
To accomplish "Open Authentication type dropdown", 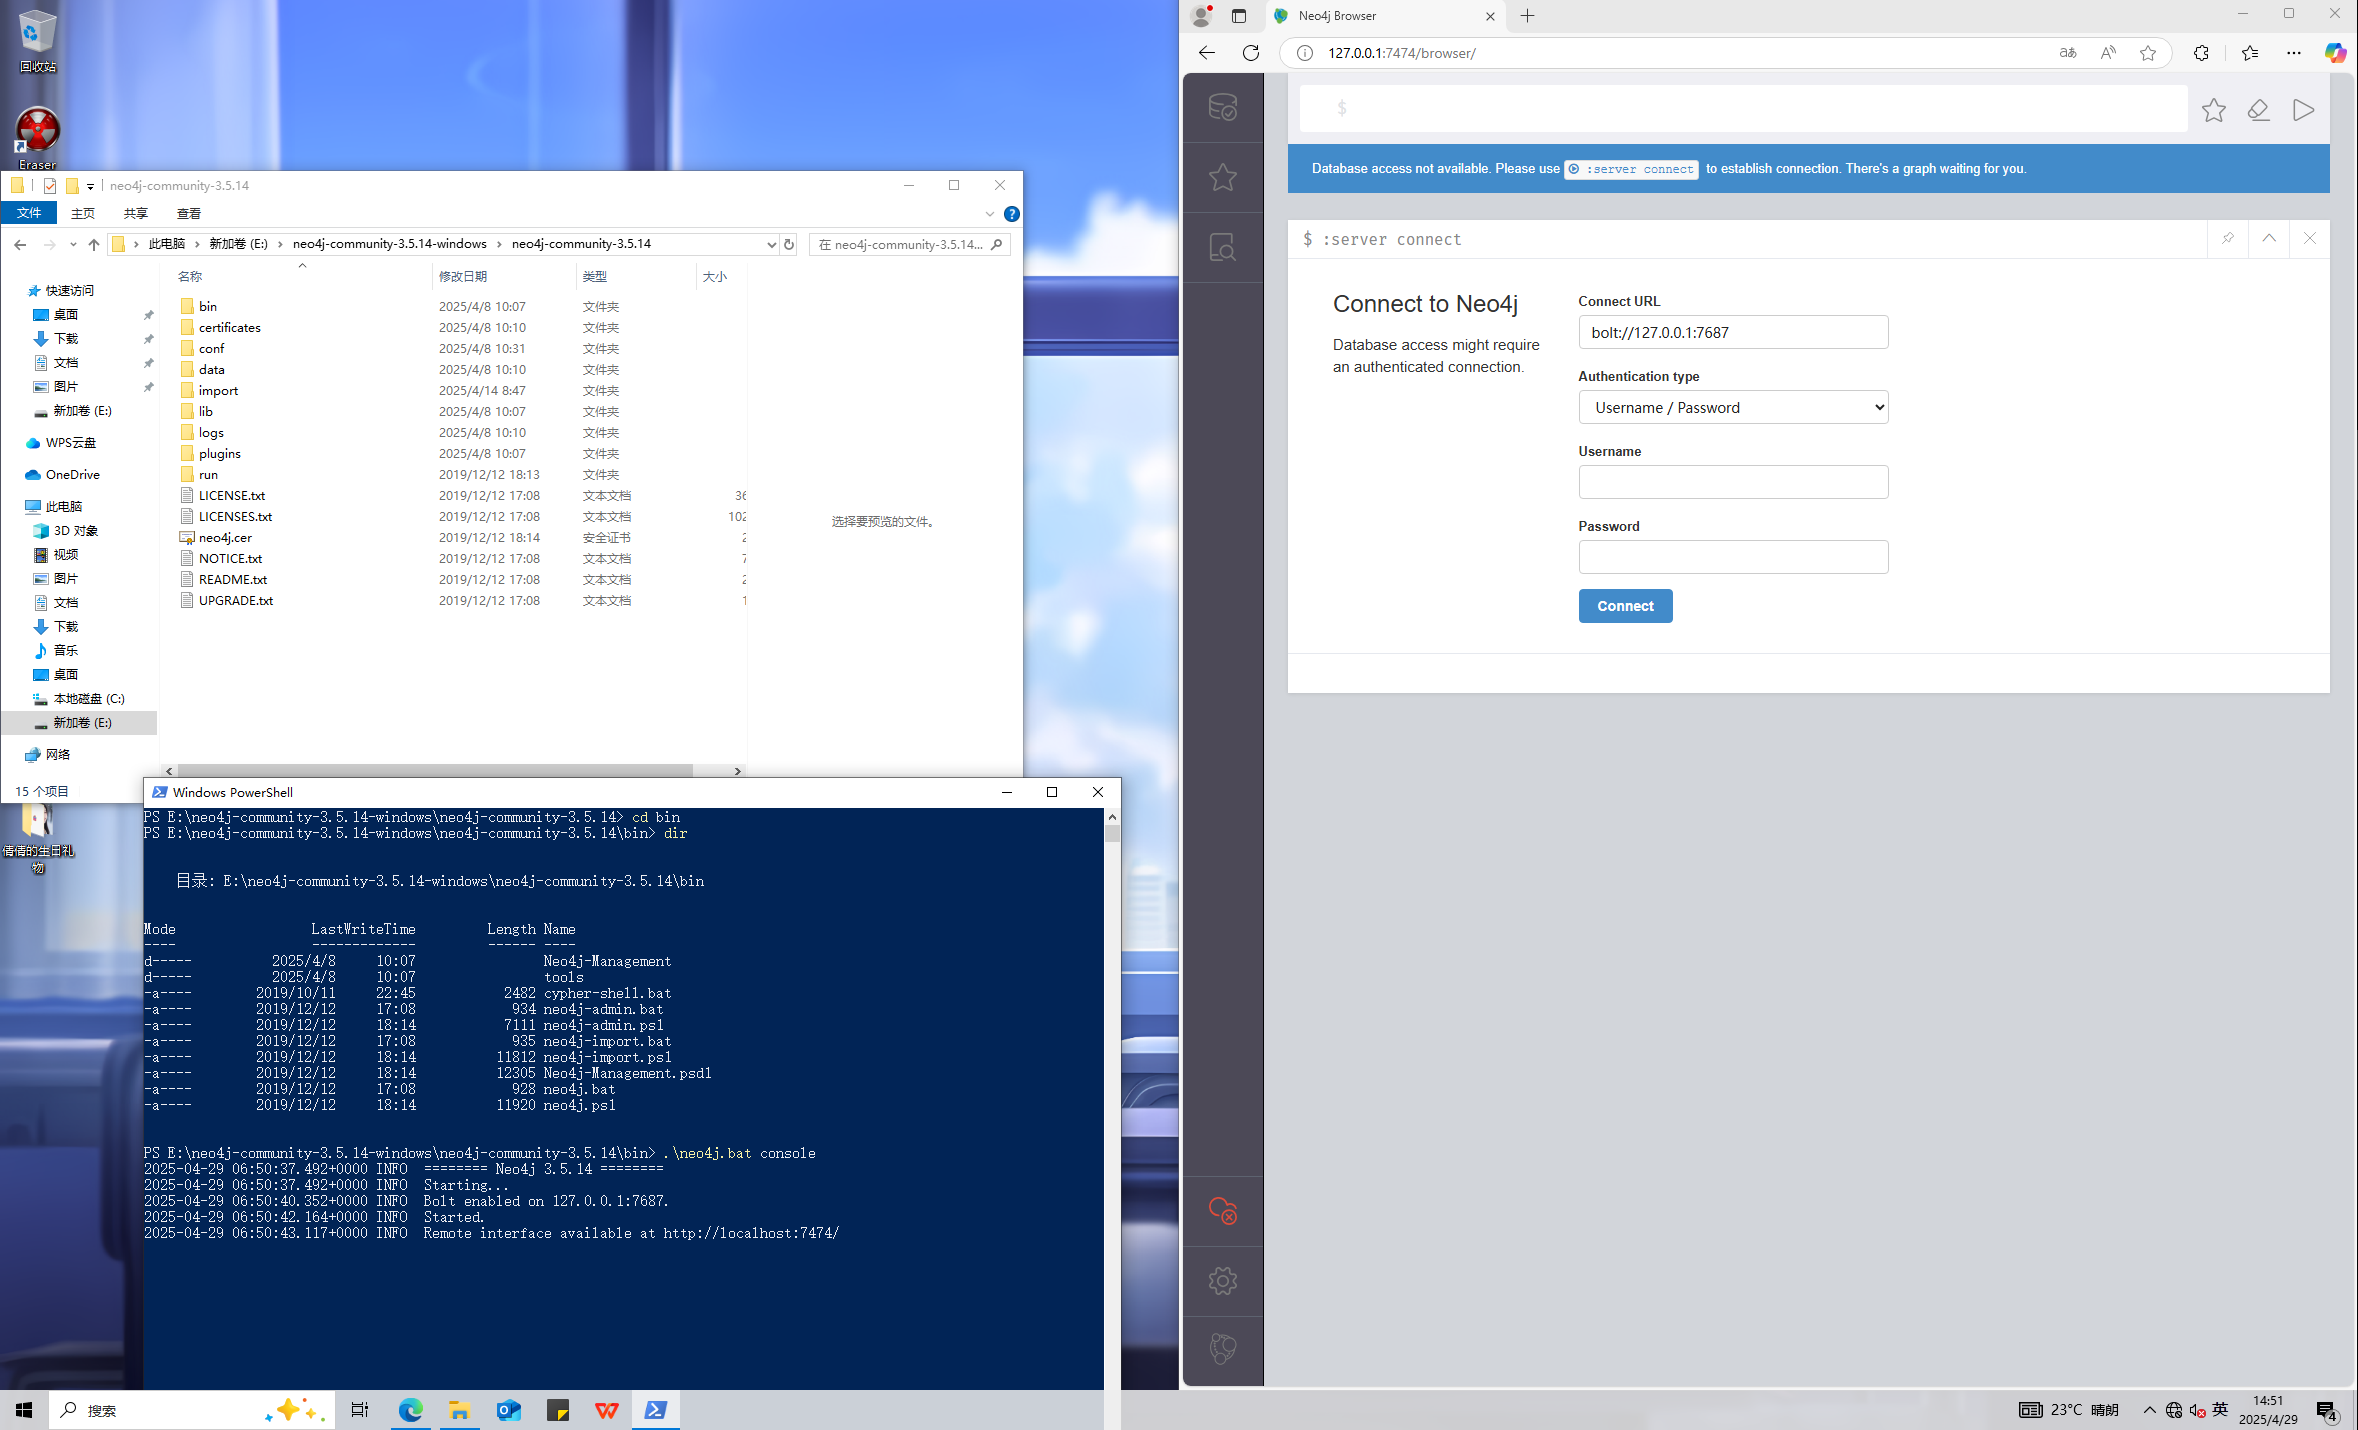I will pos(1732,407).
